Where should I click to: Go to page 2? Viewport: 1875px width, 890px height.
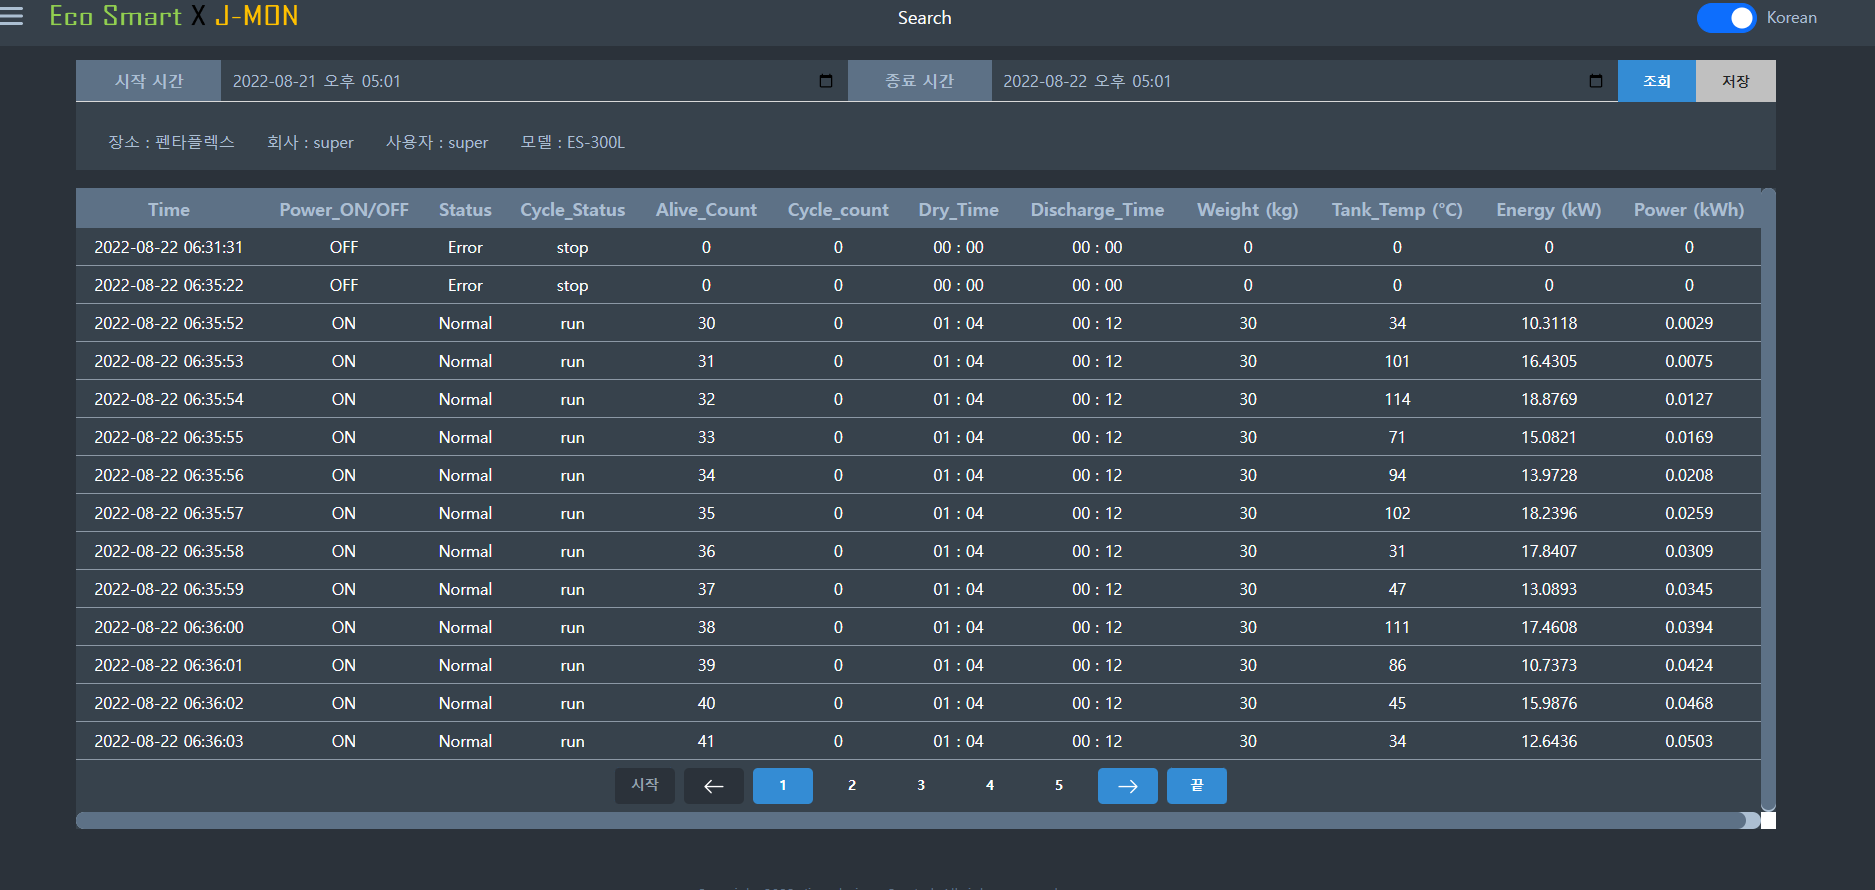pyautogui.click(x=852, y=786)
